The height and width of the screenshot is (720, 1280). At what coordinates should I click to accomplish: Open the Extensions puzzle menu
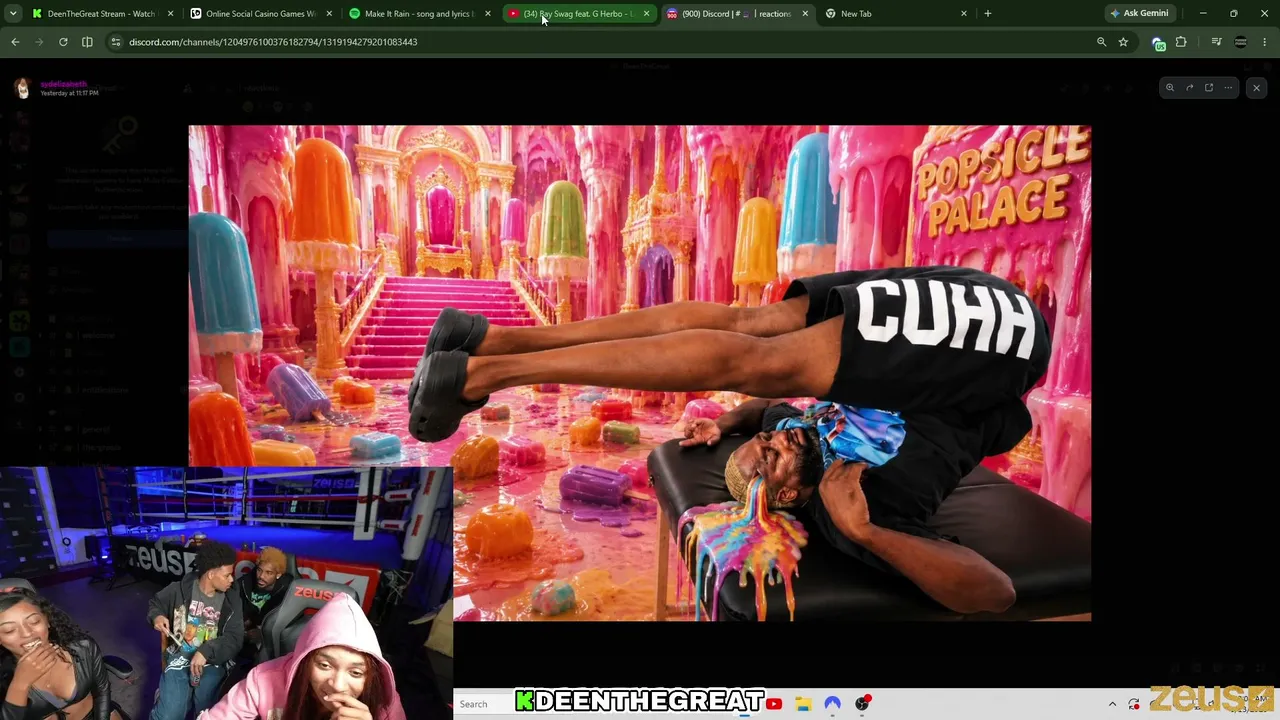tap(1181, 42)
